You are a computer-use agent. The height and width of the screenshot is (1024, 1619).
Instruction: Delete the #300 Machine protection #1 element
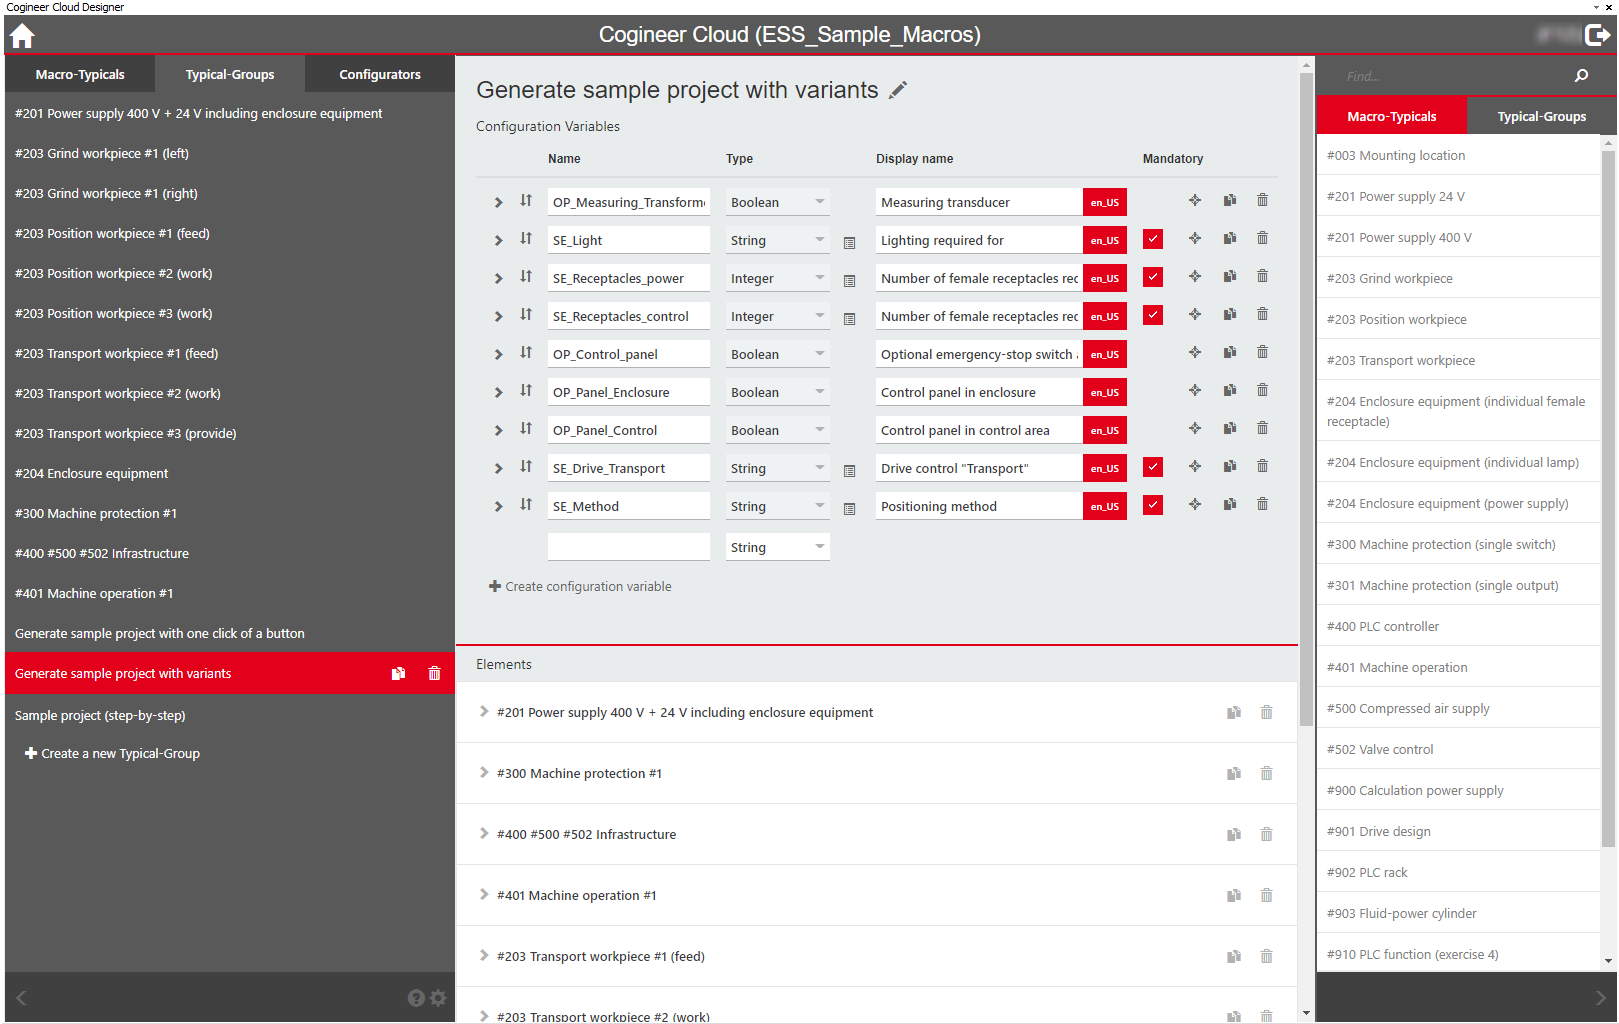1266,774
